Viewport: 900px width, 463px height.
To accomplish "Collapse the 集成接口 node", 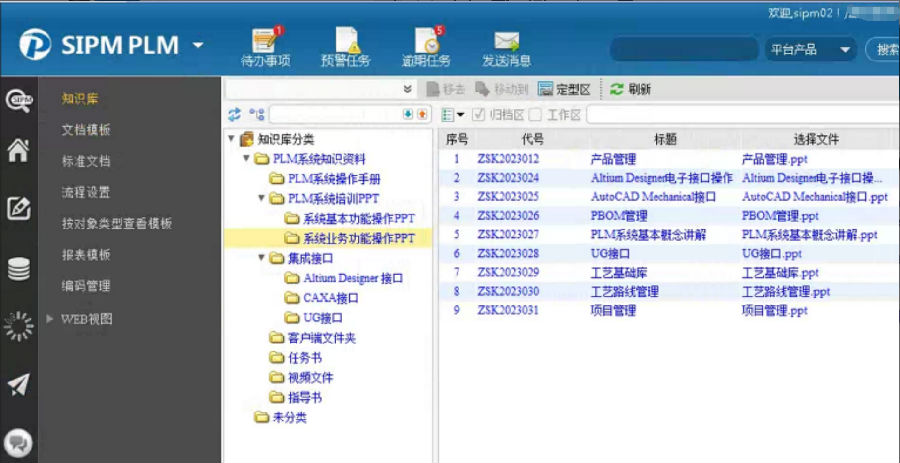I will coord(261,258).
